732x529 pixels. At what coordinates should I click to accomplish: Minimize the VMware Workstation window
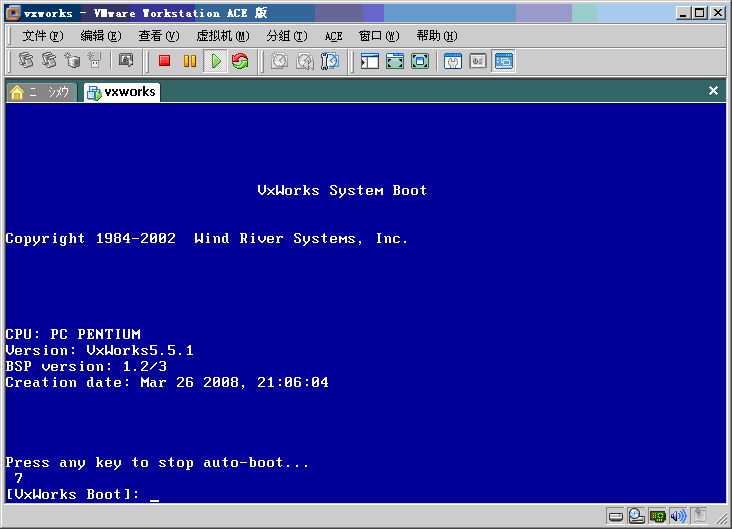(683, 13)
